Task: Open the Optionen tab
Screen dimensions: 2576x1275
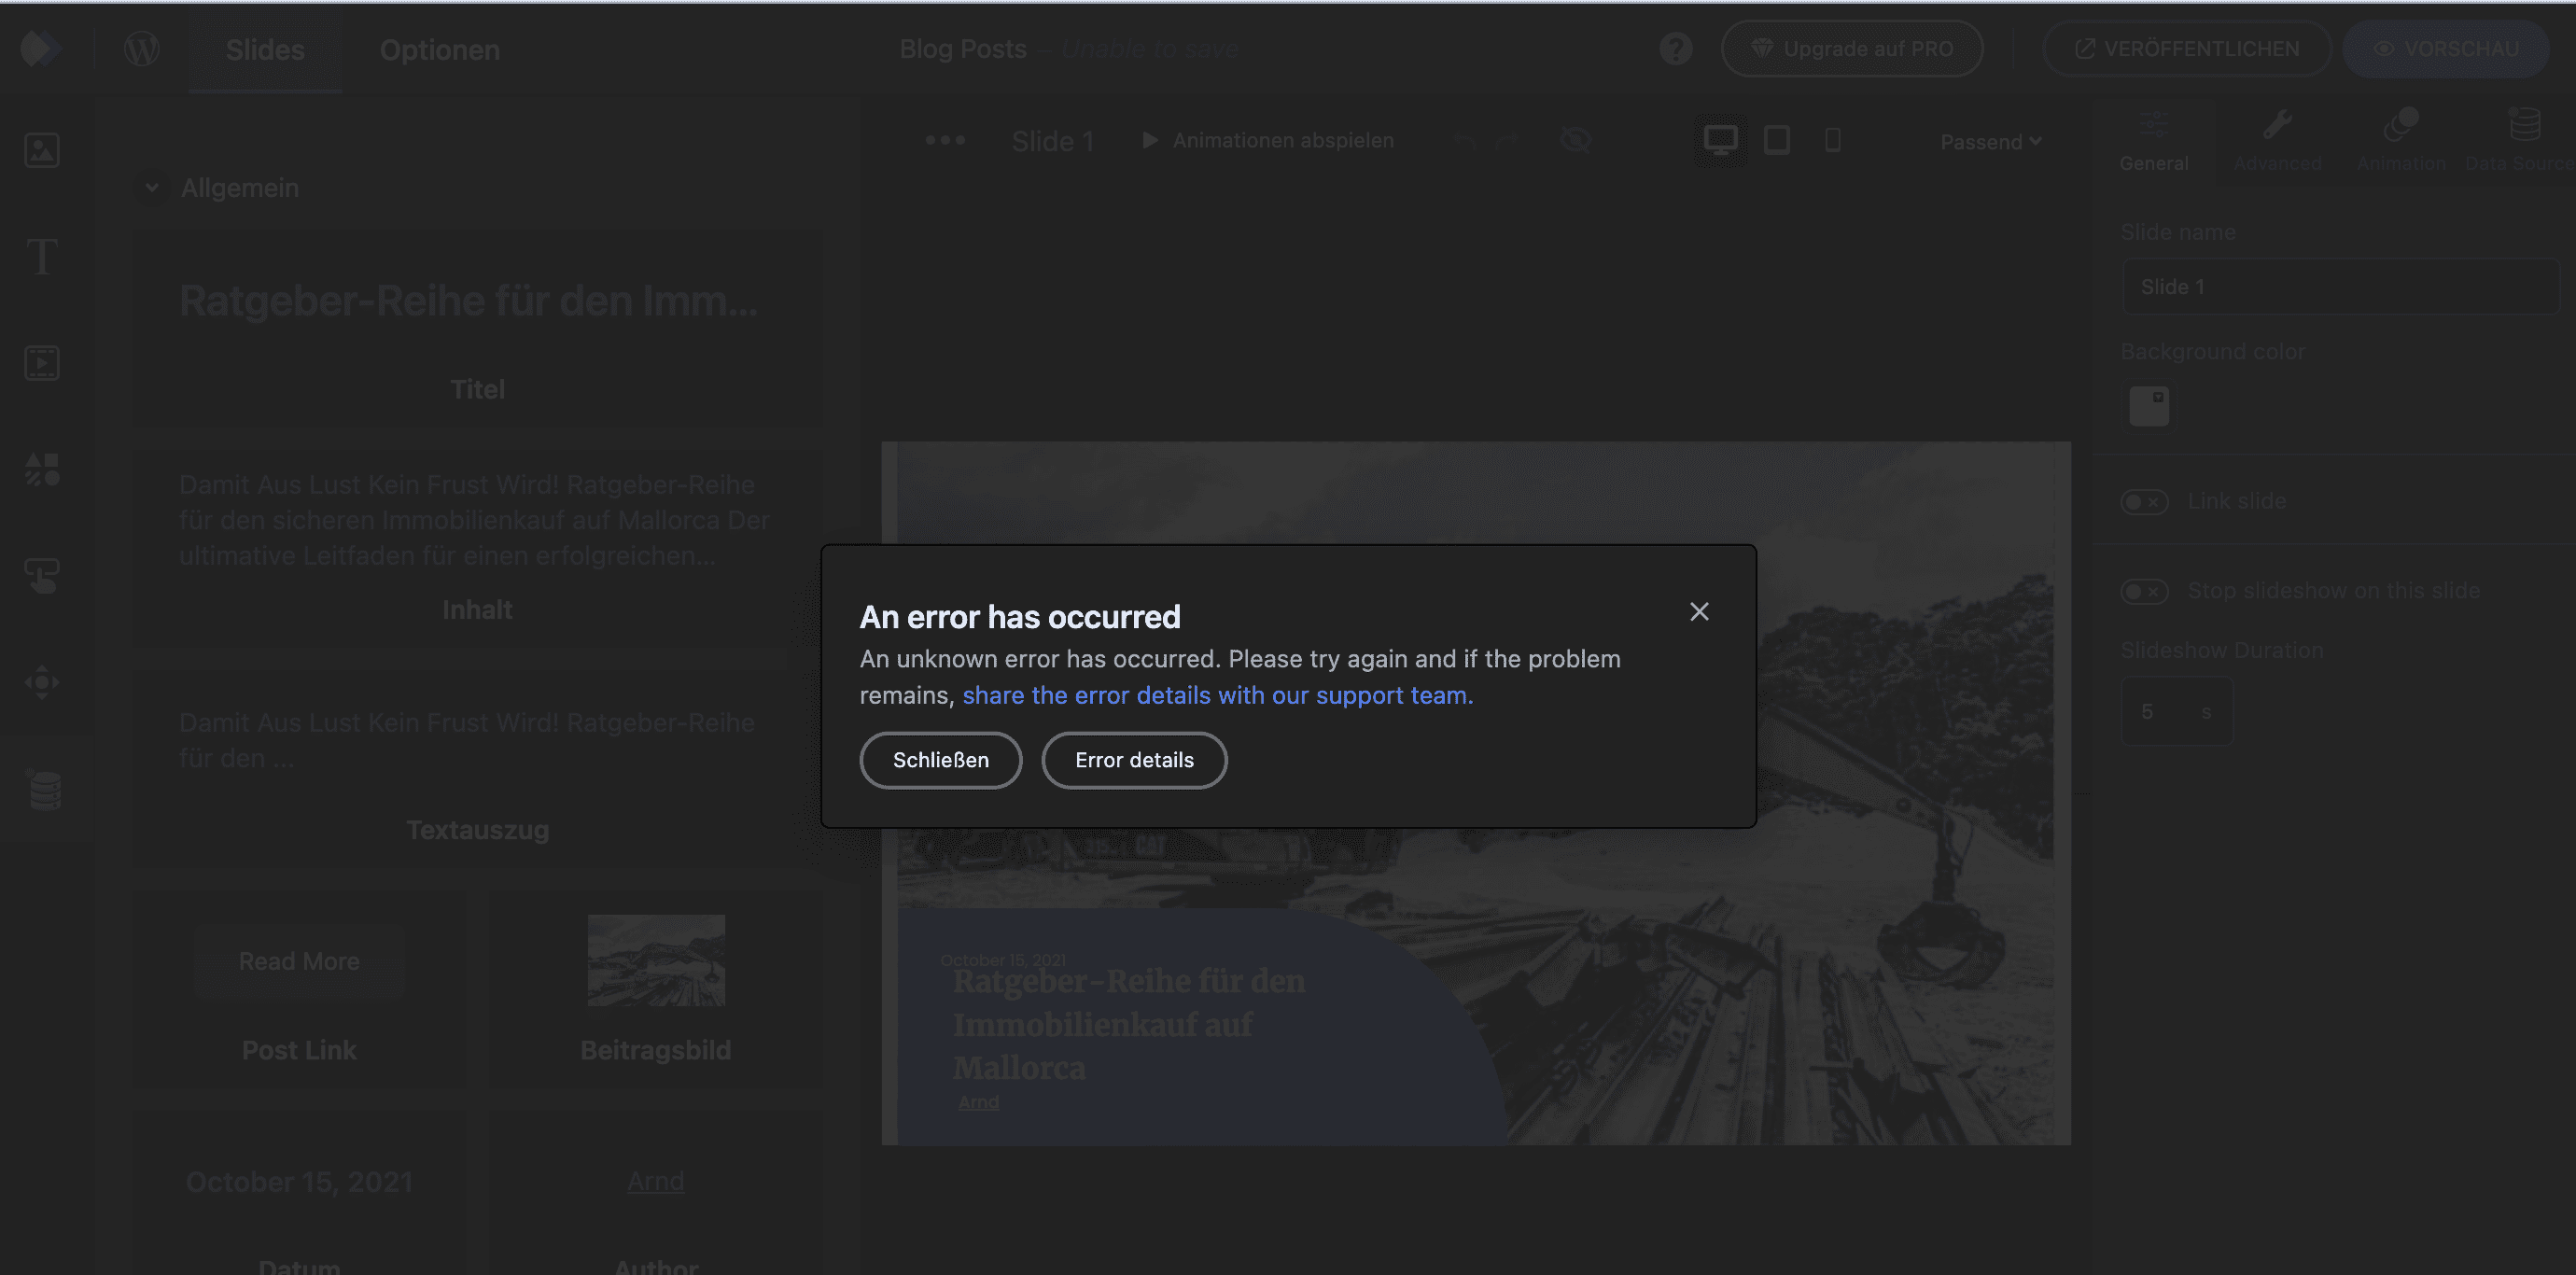Action: point(438,49)
